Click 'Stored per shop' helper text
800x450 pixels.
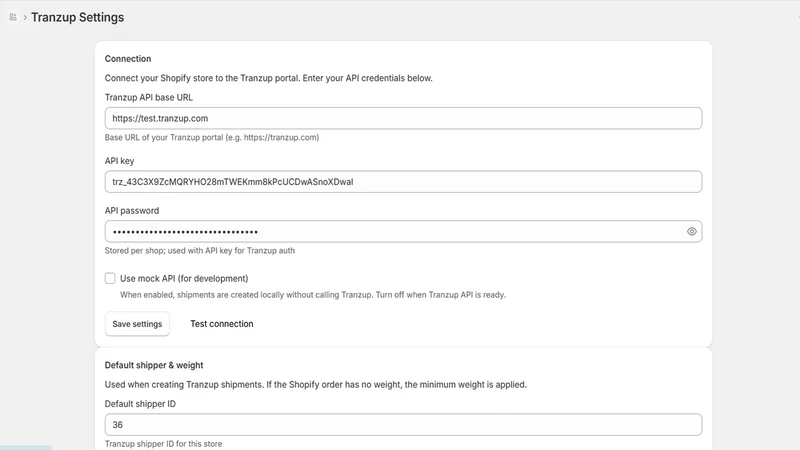[199, 251]
